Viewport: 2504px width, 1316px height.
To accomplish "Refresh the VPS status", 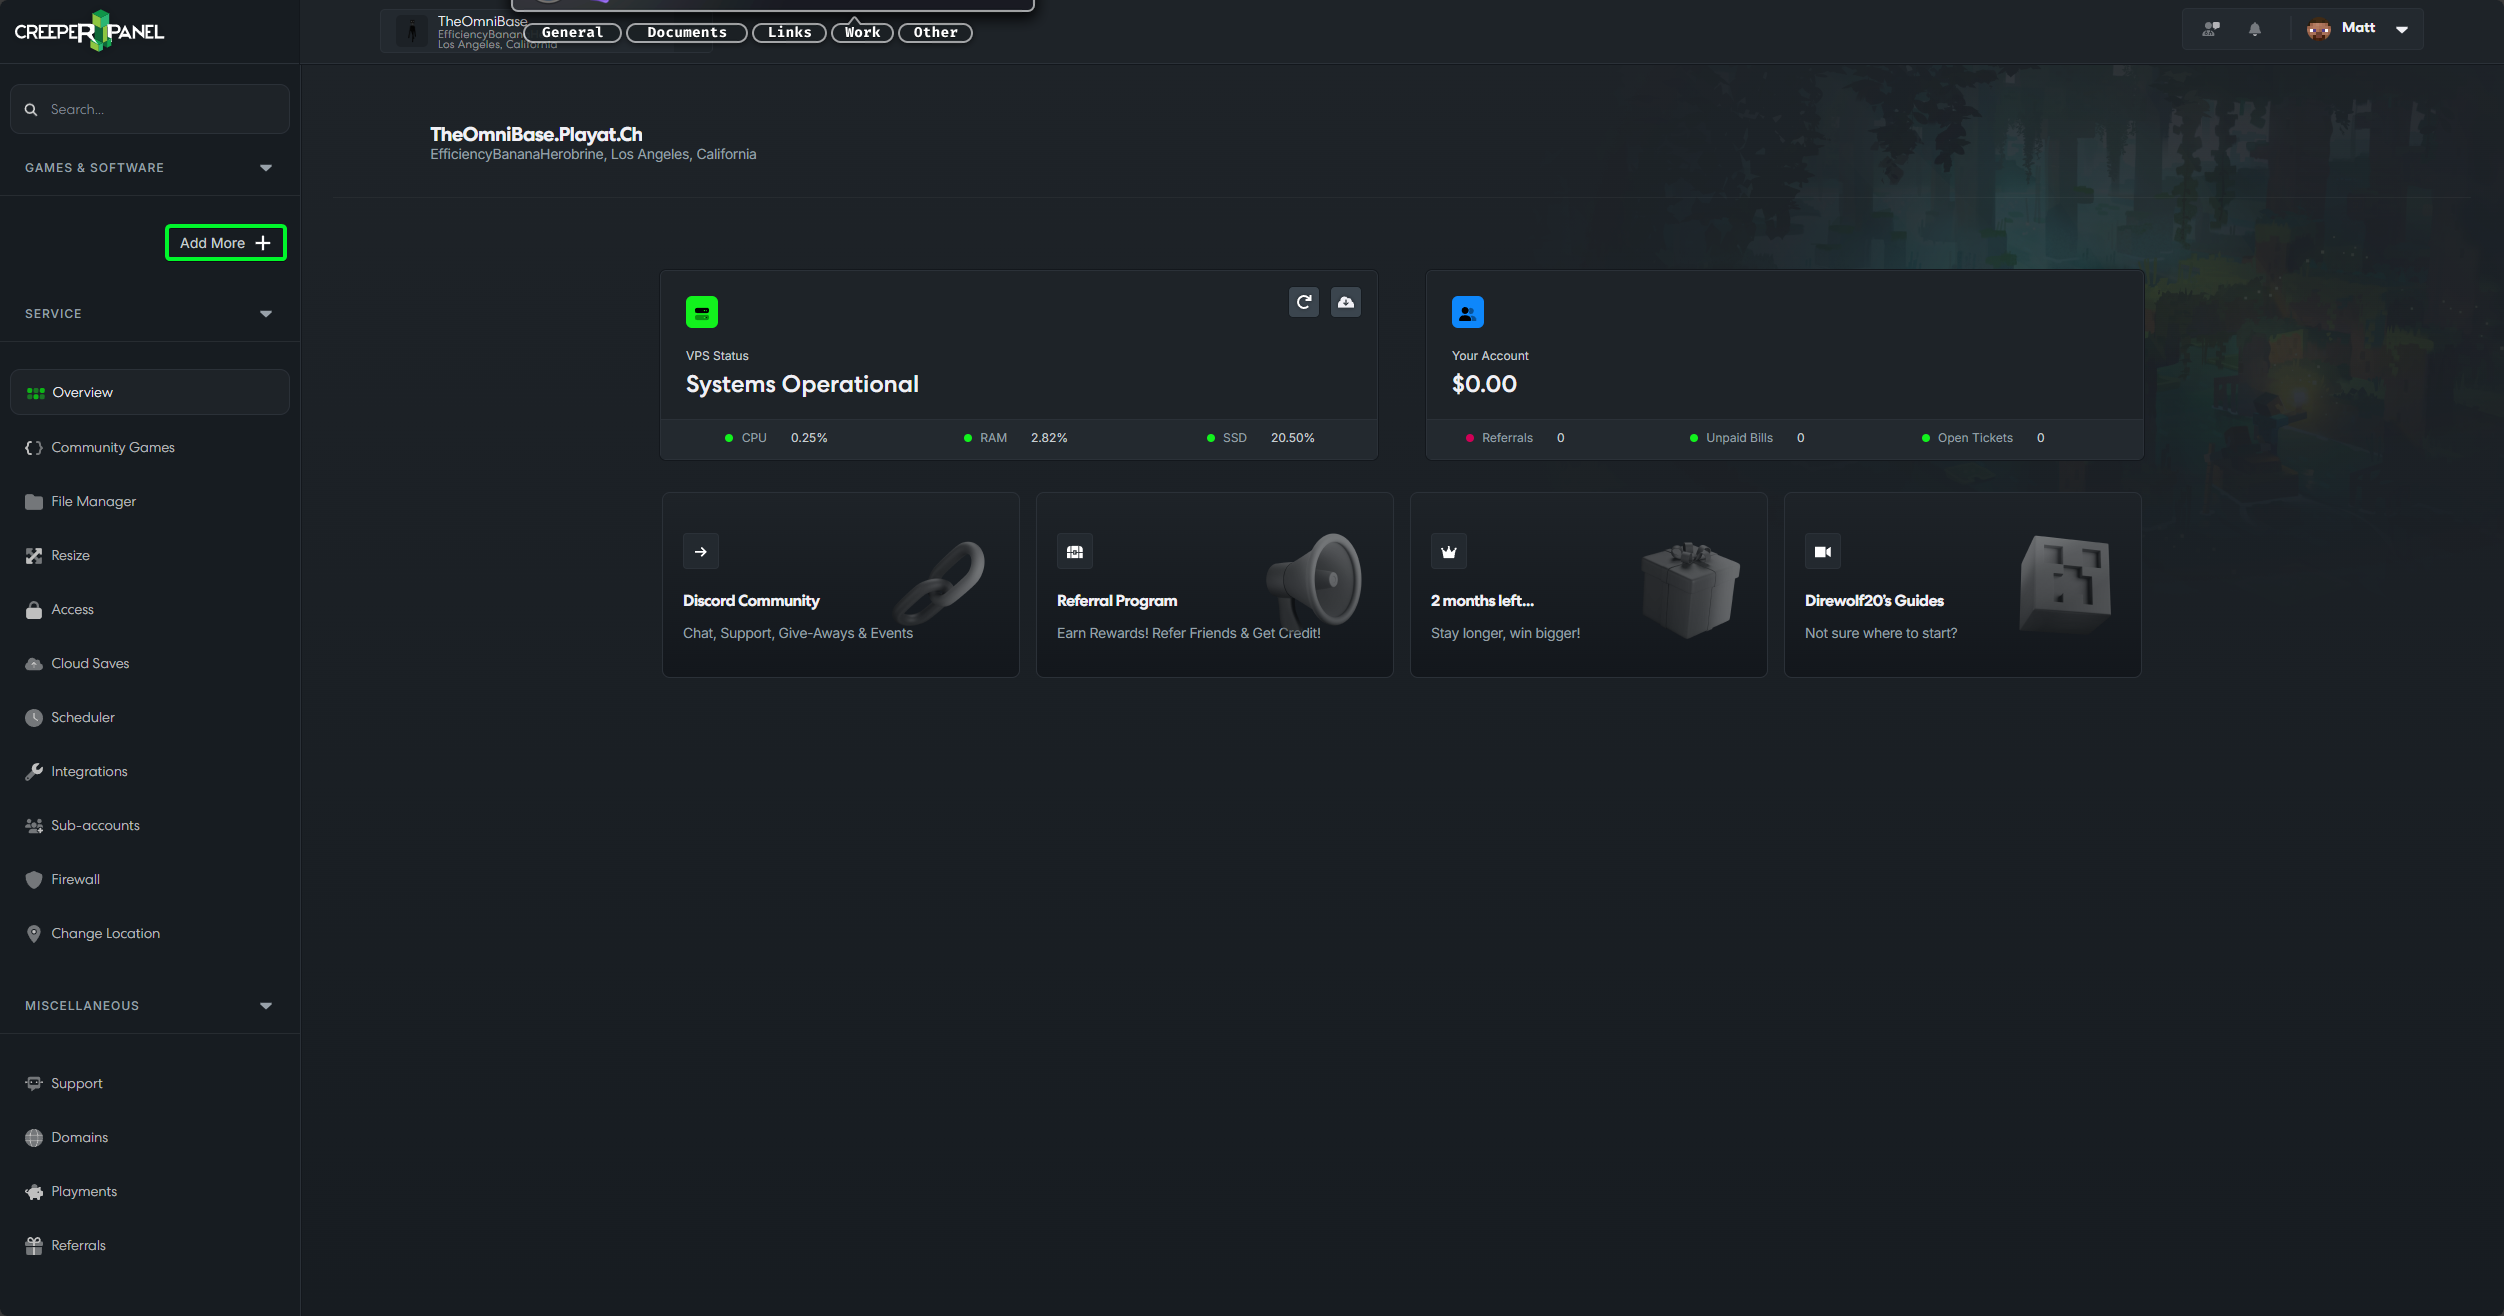I will click(1303, 302).
